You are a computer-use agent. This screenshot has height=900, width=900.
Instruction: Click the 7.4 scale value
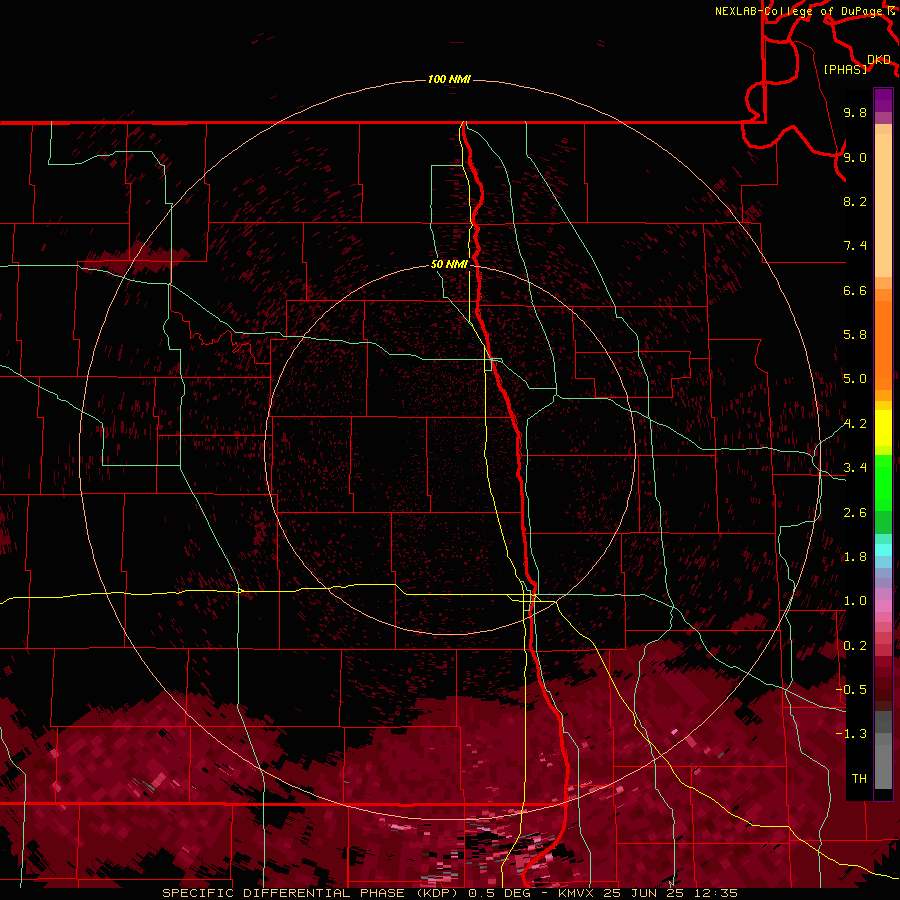[x=855, y=246]
